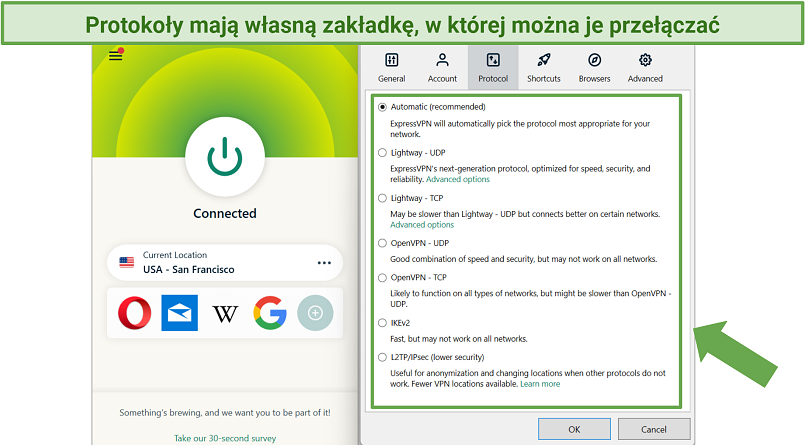Switch to the General tab

(392, 68)
